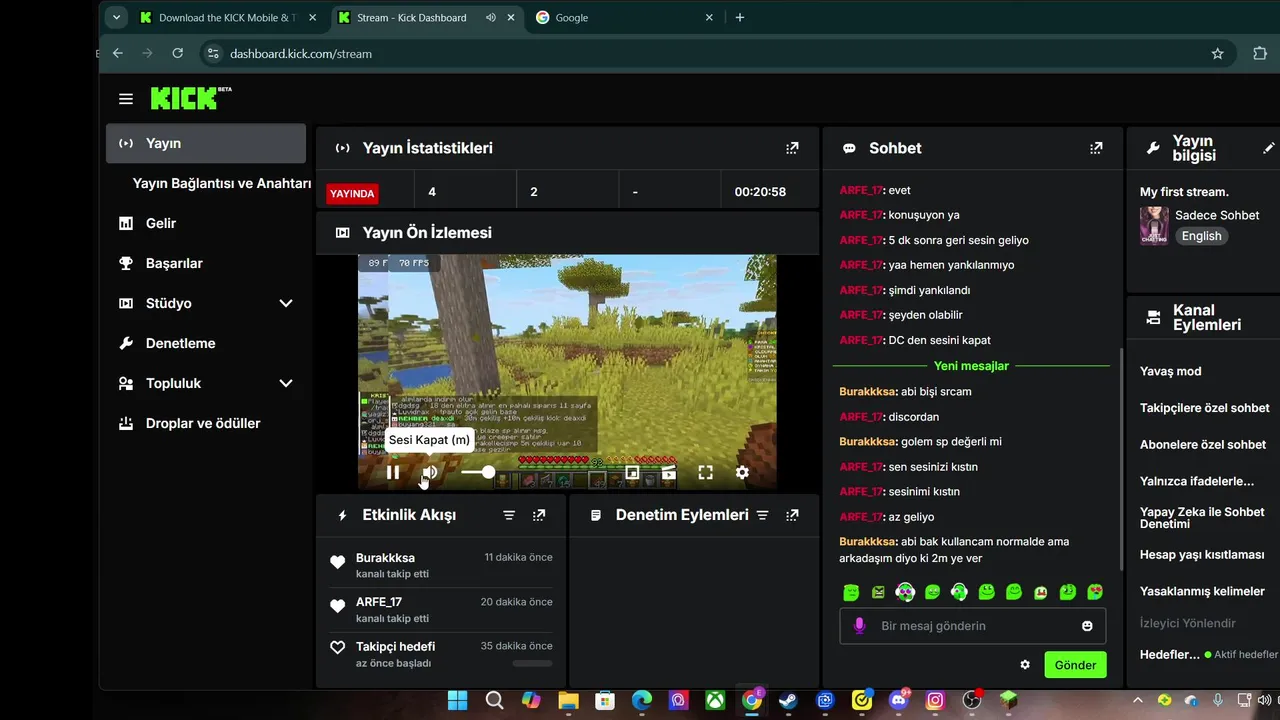Open the browser extensions puzzle icon
This screenshot has width=1280, height=720.
[x=1260, y=54]
